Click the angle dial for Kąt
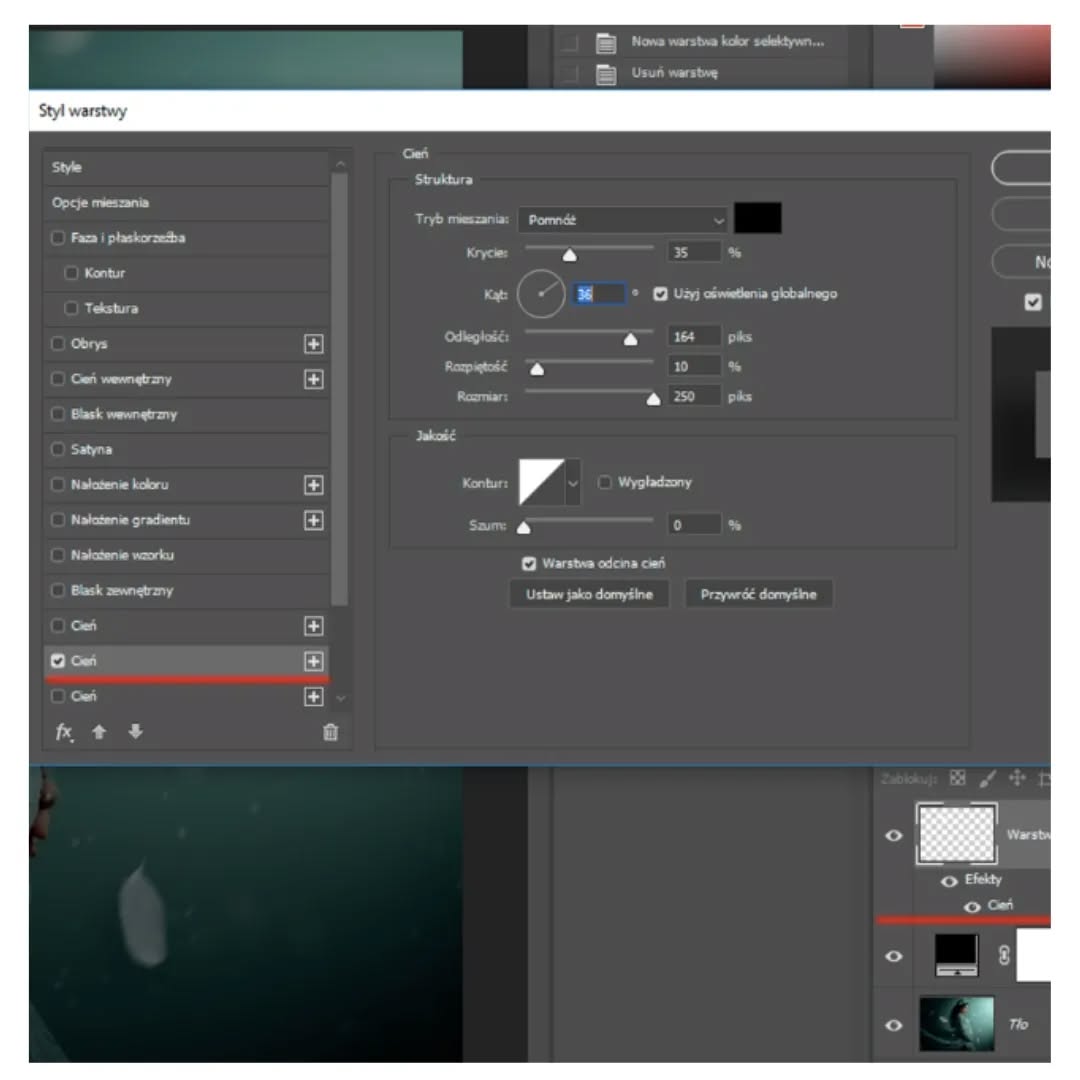1080x1080 pixels. point(541,293)
